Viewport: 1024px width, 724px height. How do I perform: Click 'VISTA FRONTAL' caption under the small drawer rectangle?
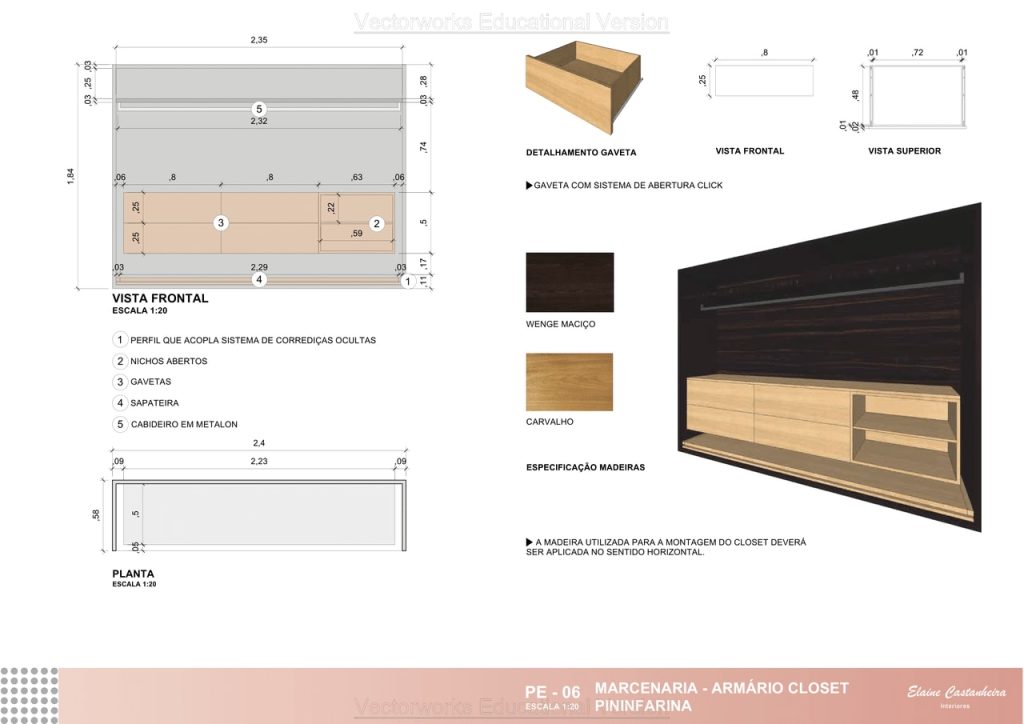(x=750, y=151)
